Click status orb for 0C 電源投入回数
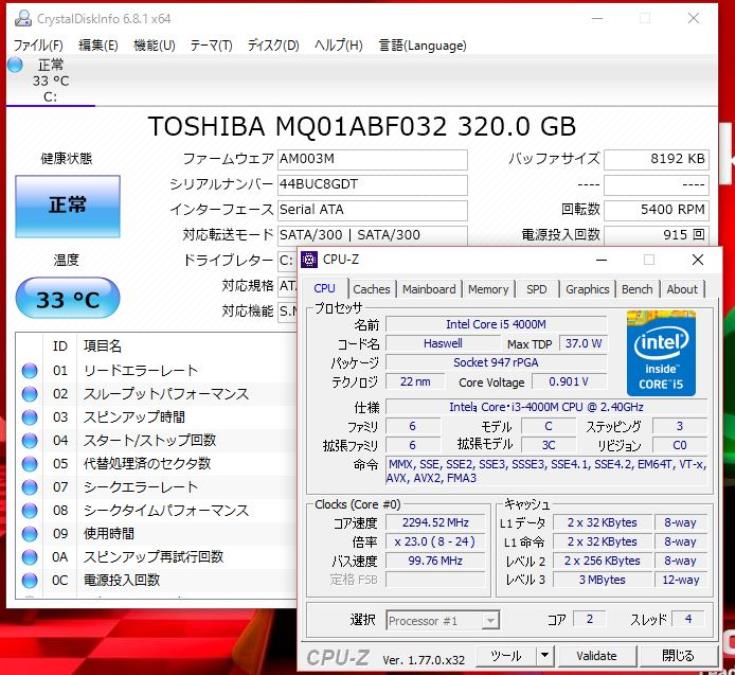 click(30, 580)
